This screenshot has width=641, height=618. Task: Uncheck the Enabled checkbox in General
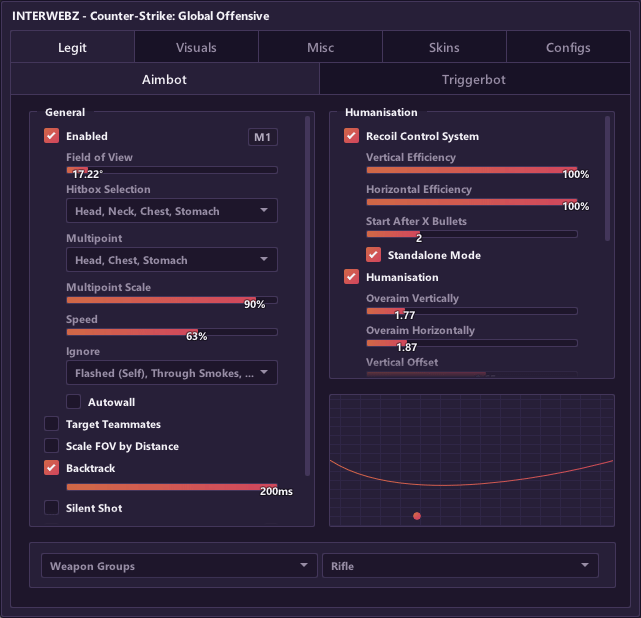[52, 136]
